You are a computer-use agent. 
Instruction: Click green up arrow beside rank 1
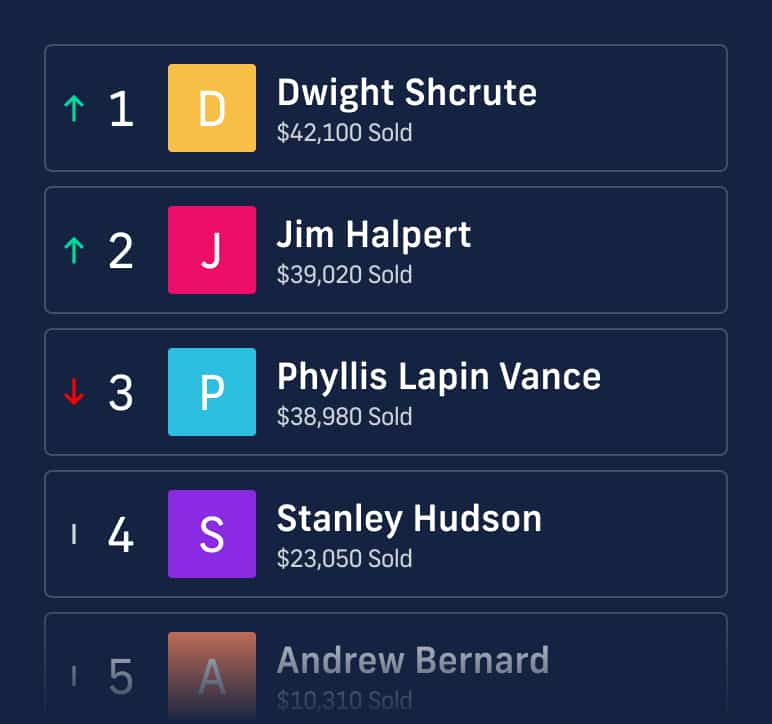[x=73, y=108]
